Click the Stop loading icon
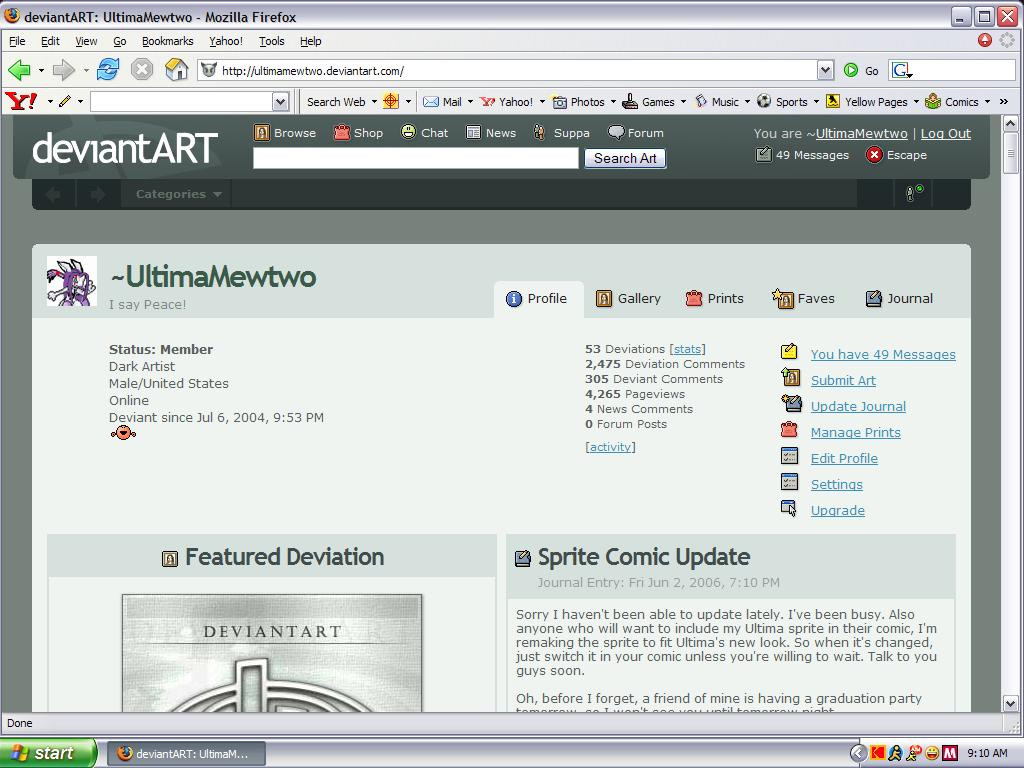1024x768 pixels. click(142, 69)
